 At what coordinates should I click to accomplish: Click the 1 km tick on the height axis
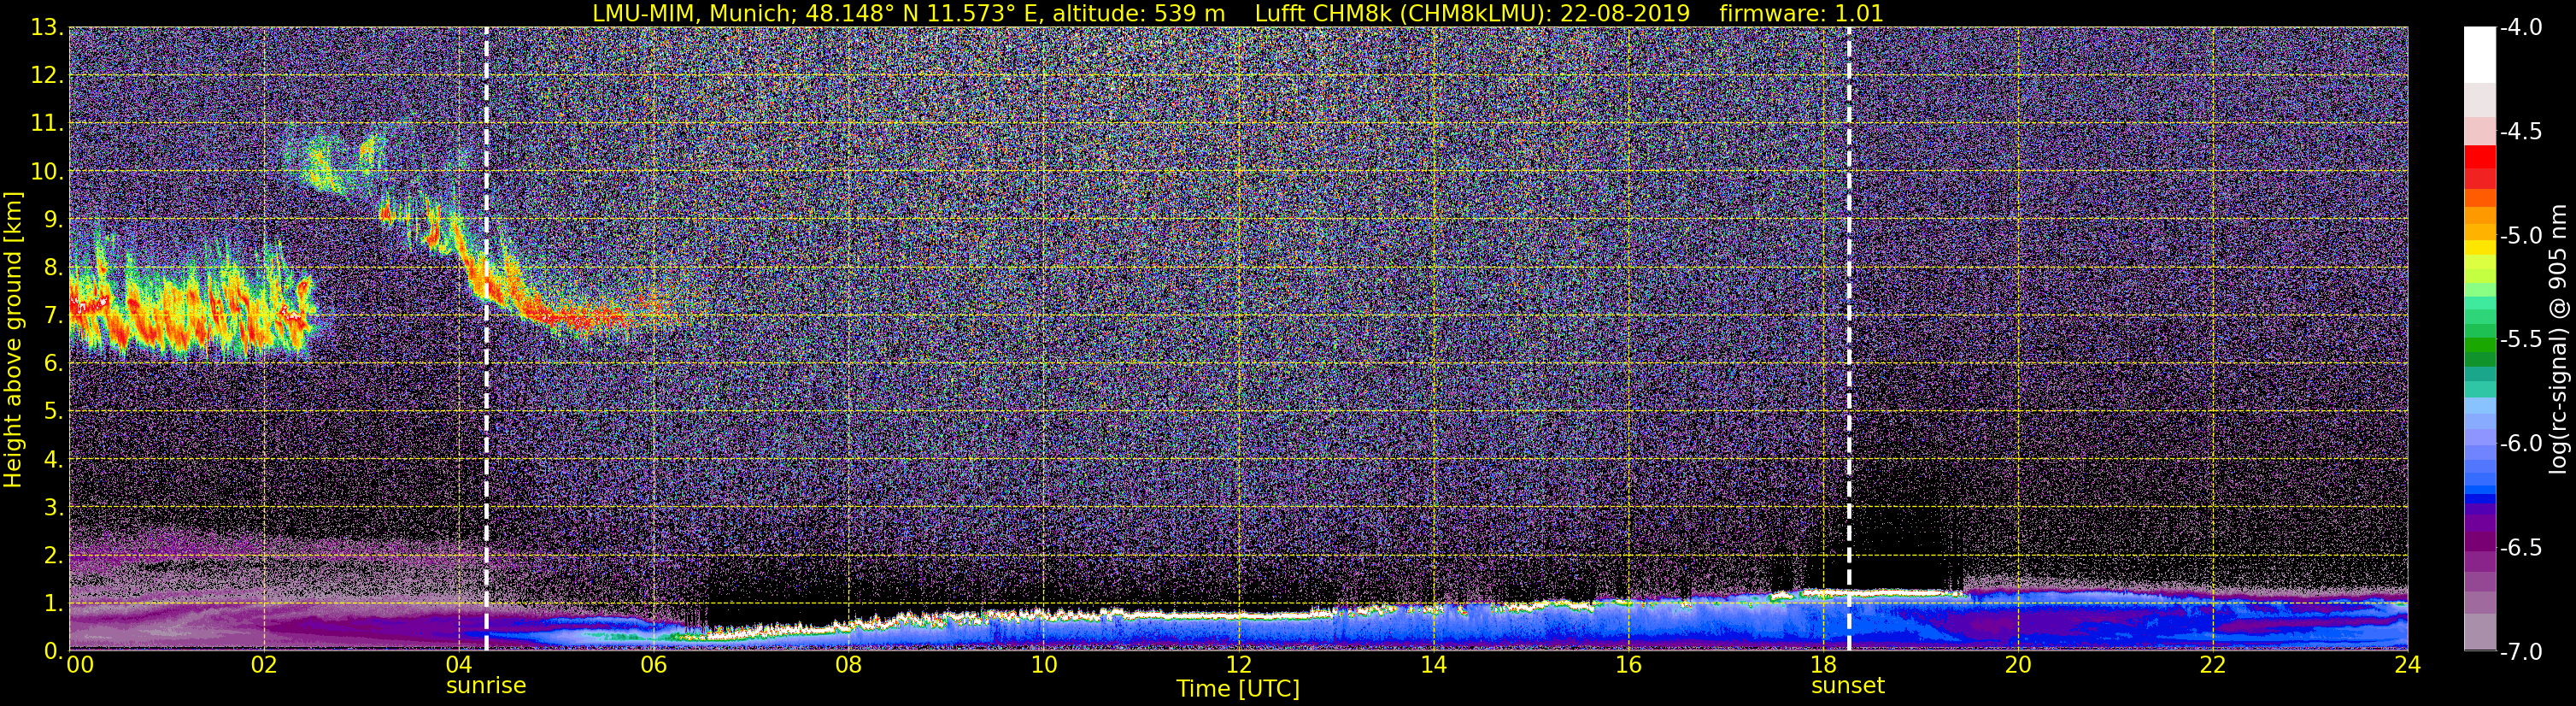pos(54,604)
